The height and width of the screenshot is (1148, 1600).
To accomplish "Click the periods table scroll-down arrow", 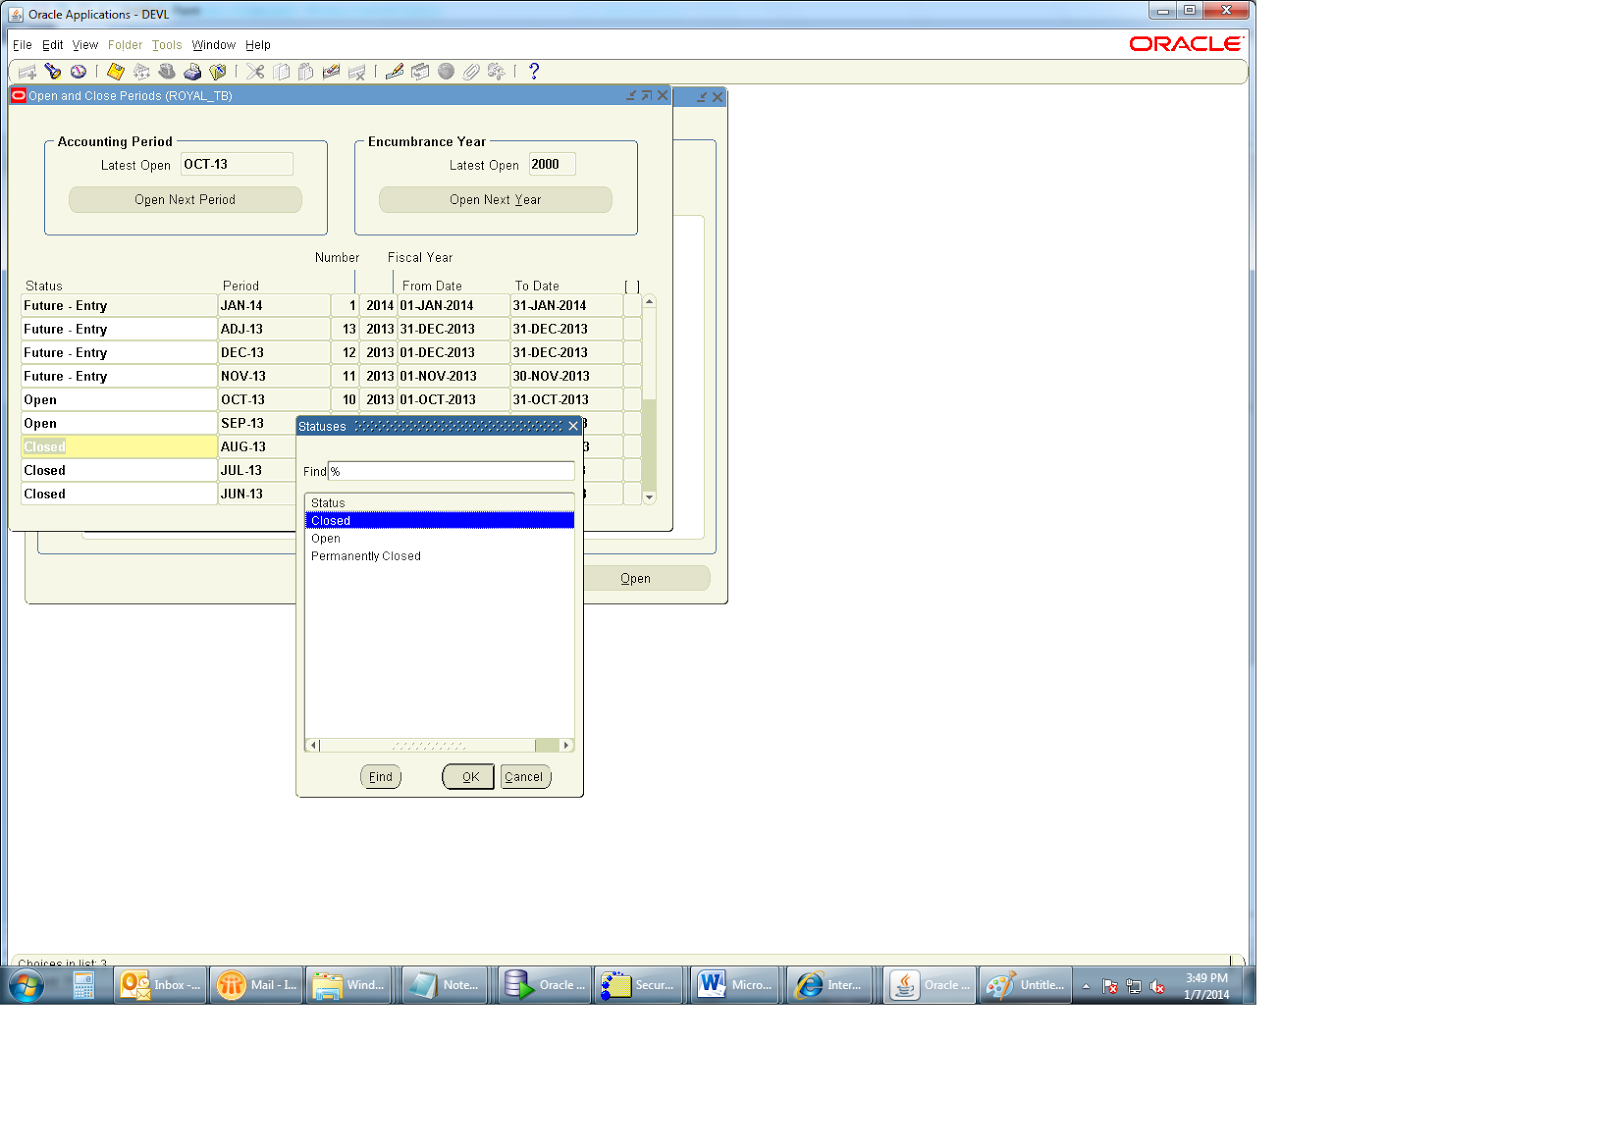I will 650,497.
